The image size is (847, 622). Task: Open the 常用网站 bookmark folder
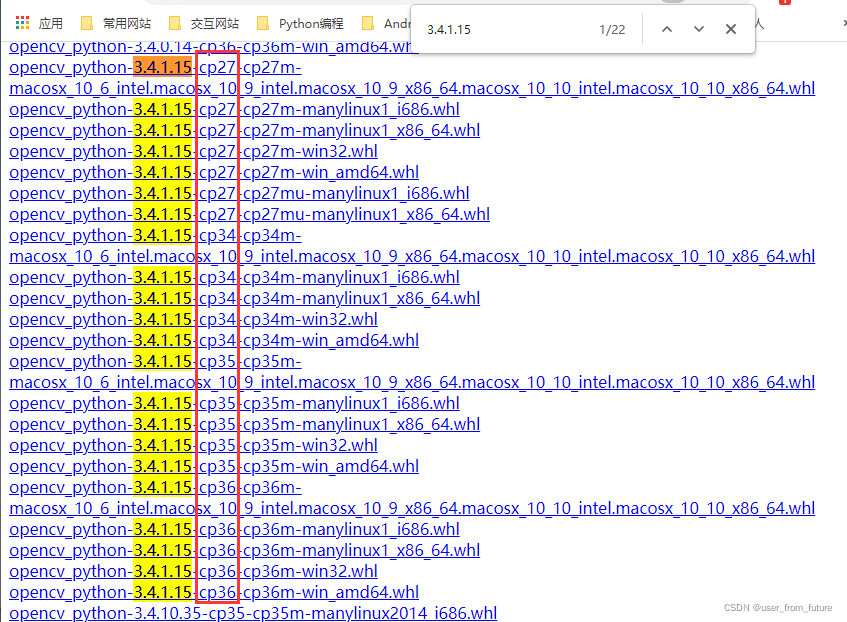click(116, 23)
